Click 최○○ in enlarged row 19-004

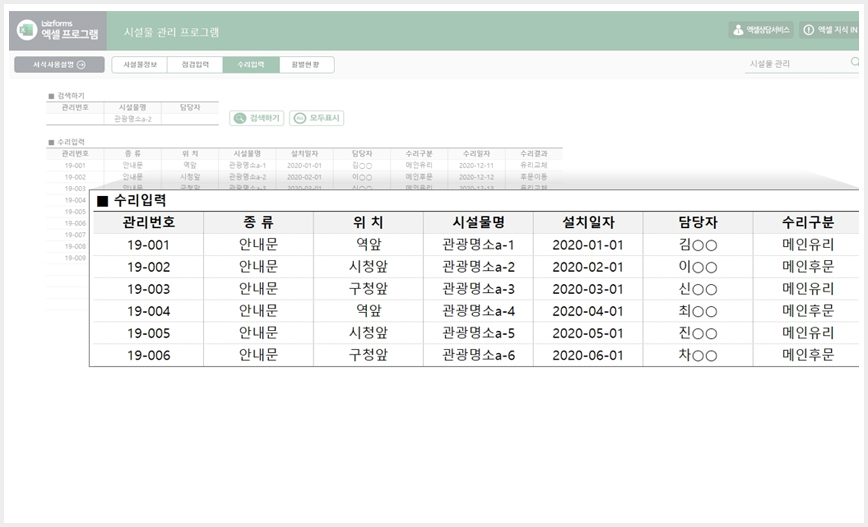tap(698, 311)
